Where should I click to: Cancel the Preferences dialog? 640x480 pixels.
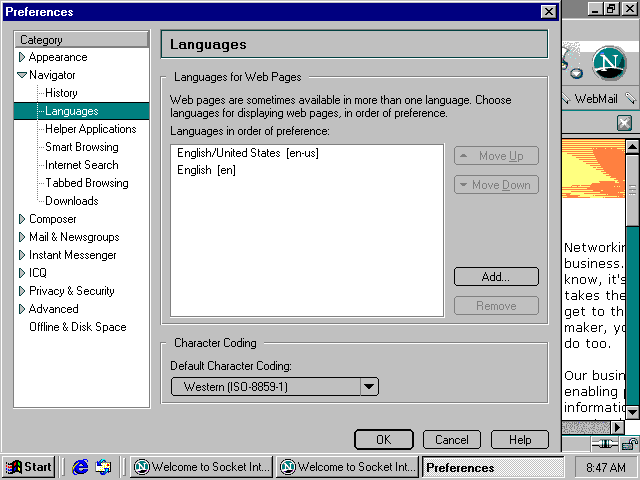coord(452,440)
